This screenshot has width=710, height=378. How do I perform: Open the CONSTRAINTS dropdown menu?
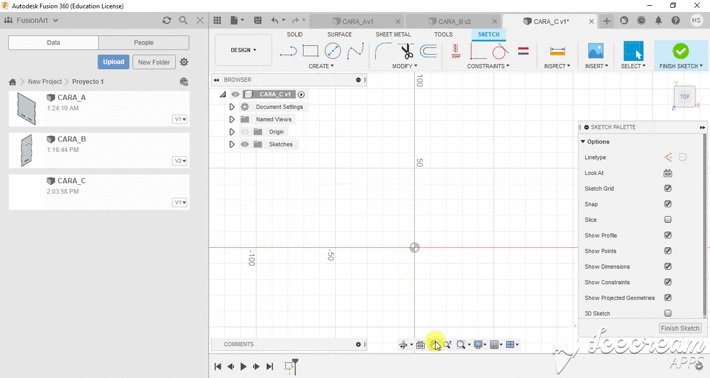[488, 66]
